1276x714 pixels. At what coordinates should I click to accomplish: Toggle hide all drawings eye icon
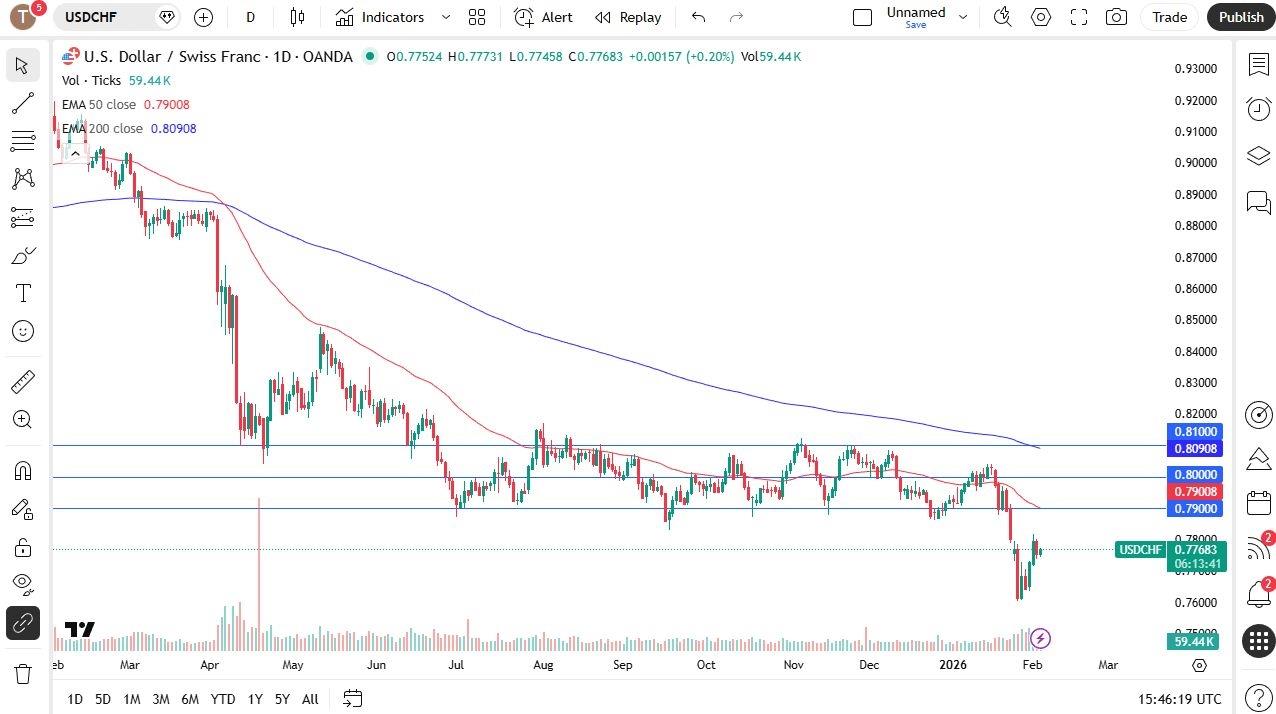22,583
